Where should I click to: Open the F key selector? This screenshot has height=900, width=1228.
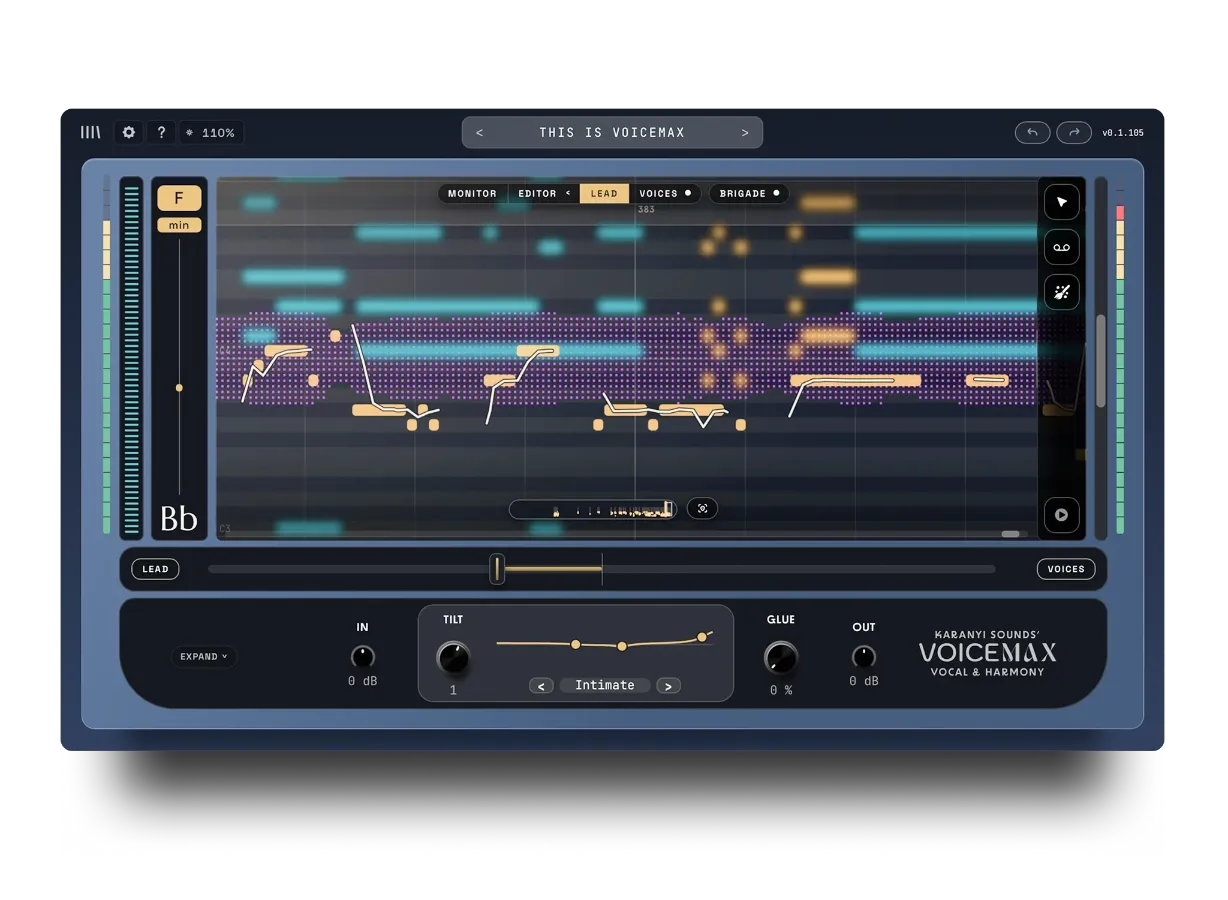point(179,198)
